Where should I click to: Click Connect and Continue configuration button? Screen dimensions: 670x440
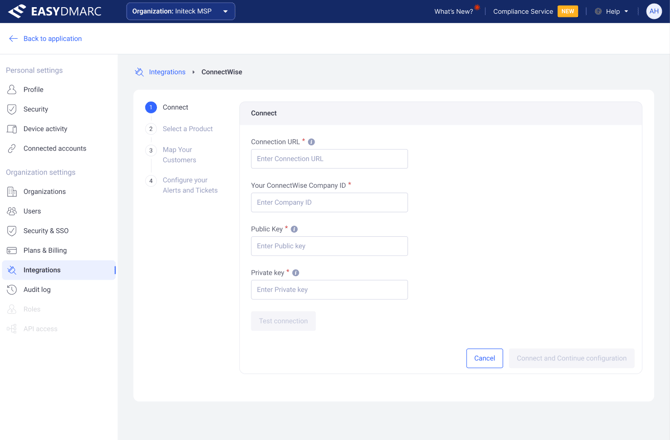point(571,358)
